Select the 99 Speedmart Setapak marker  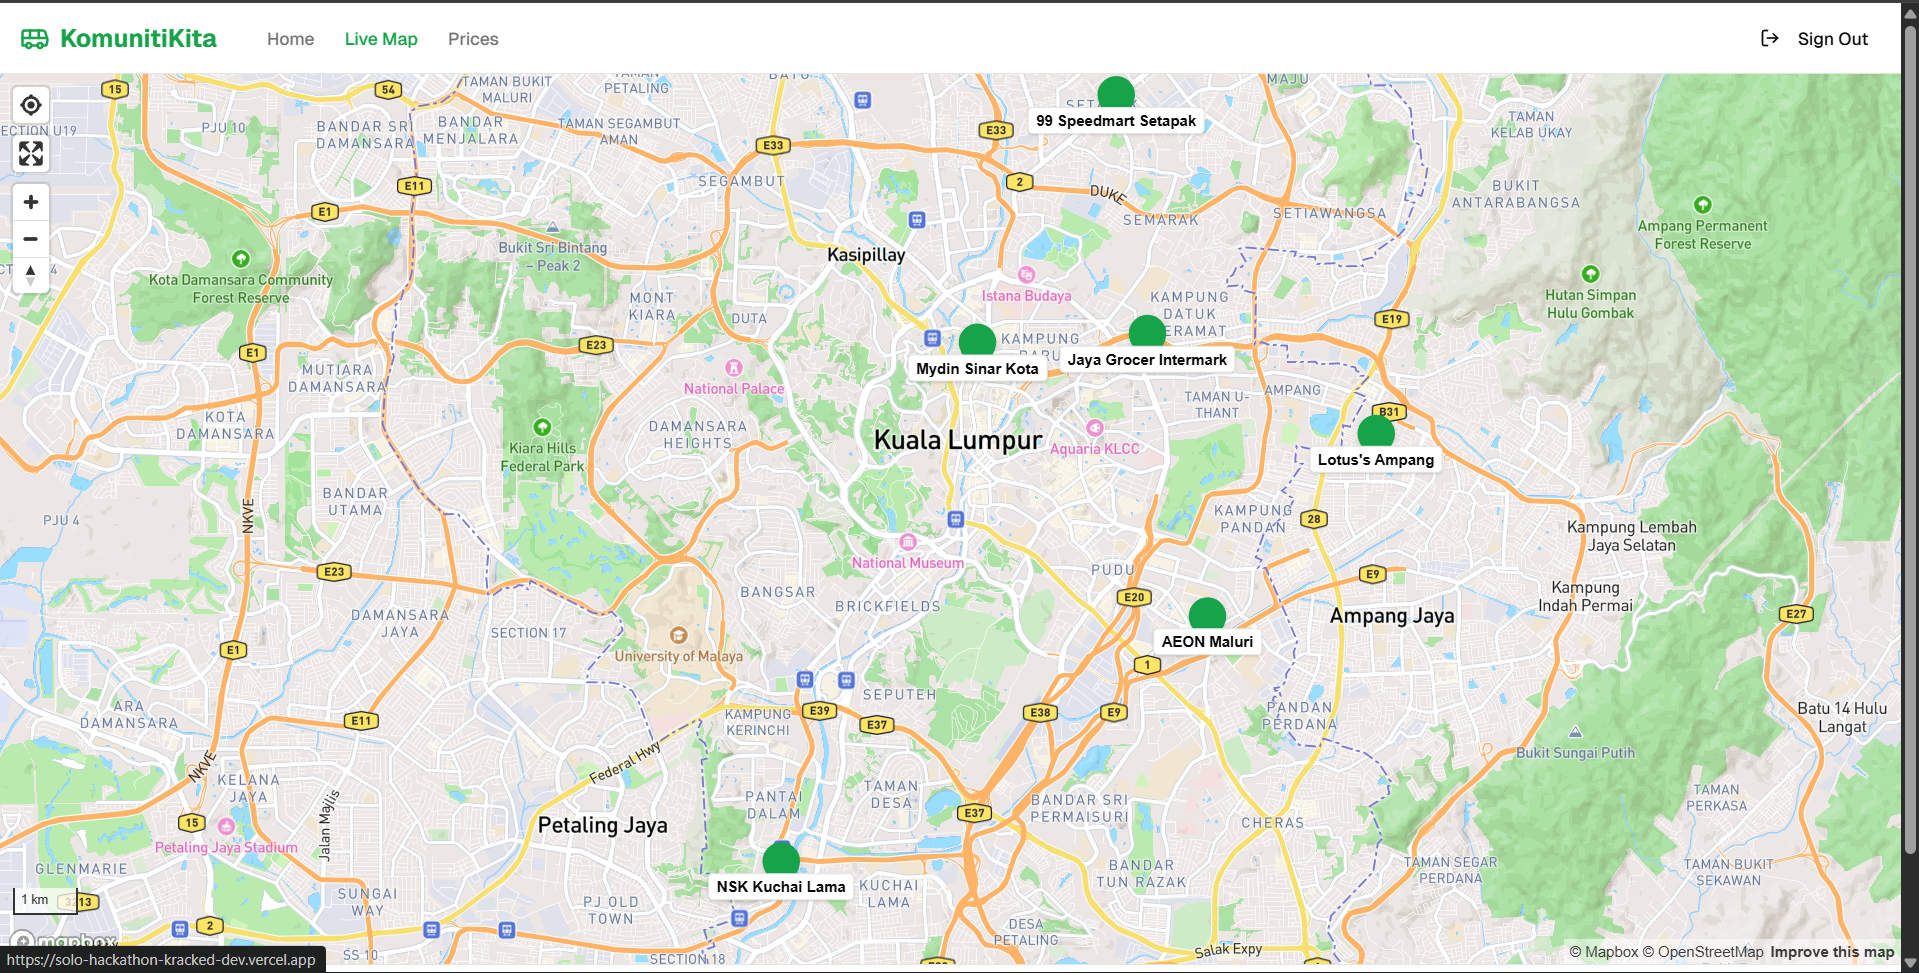coord(1116,93)
